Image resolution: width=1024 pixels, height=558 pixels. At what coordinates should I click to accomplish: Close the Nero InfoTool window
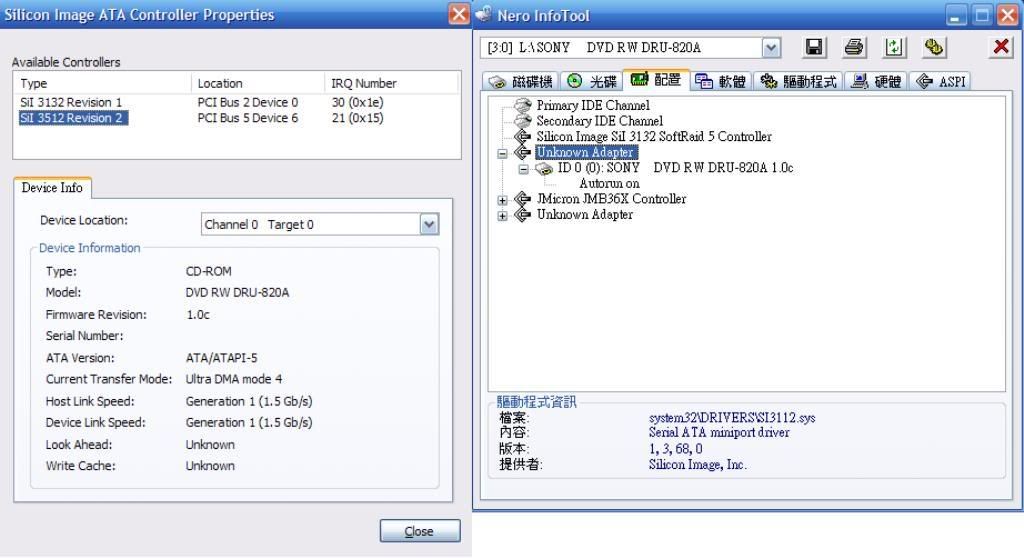click(x=1008, y=14)
